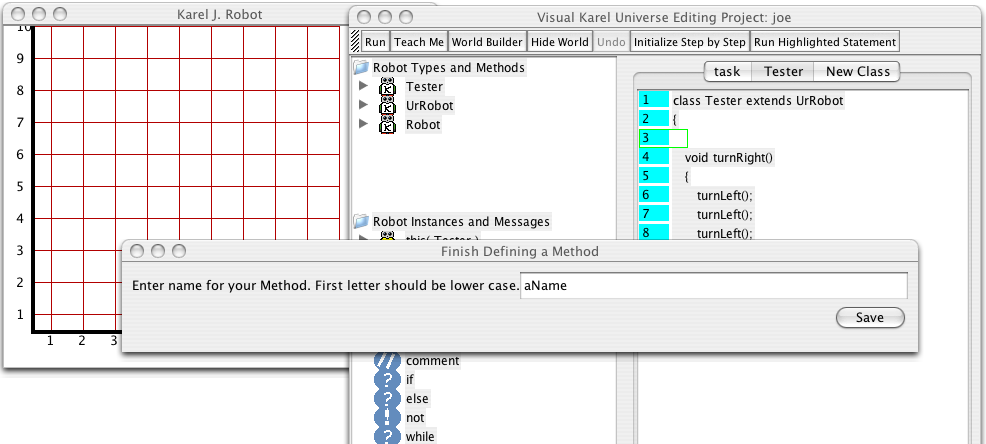Click the Tester robot icon

pos(387,87)
